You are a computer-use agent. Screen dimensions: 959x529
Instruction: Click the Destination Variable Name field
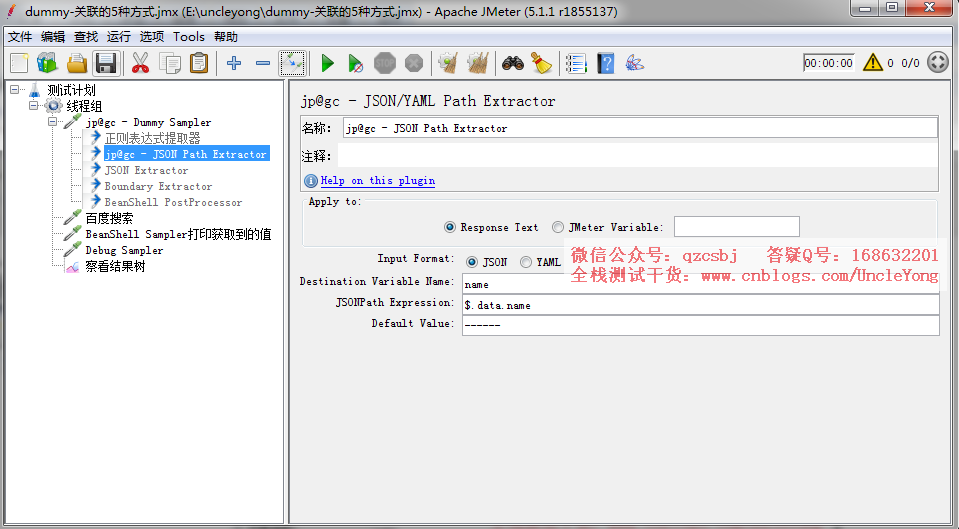(x=700, y=284)
